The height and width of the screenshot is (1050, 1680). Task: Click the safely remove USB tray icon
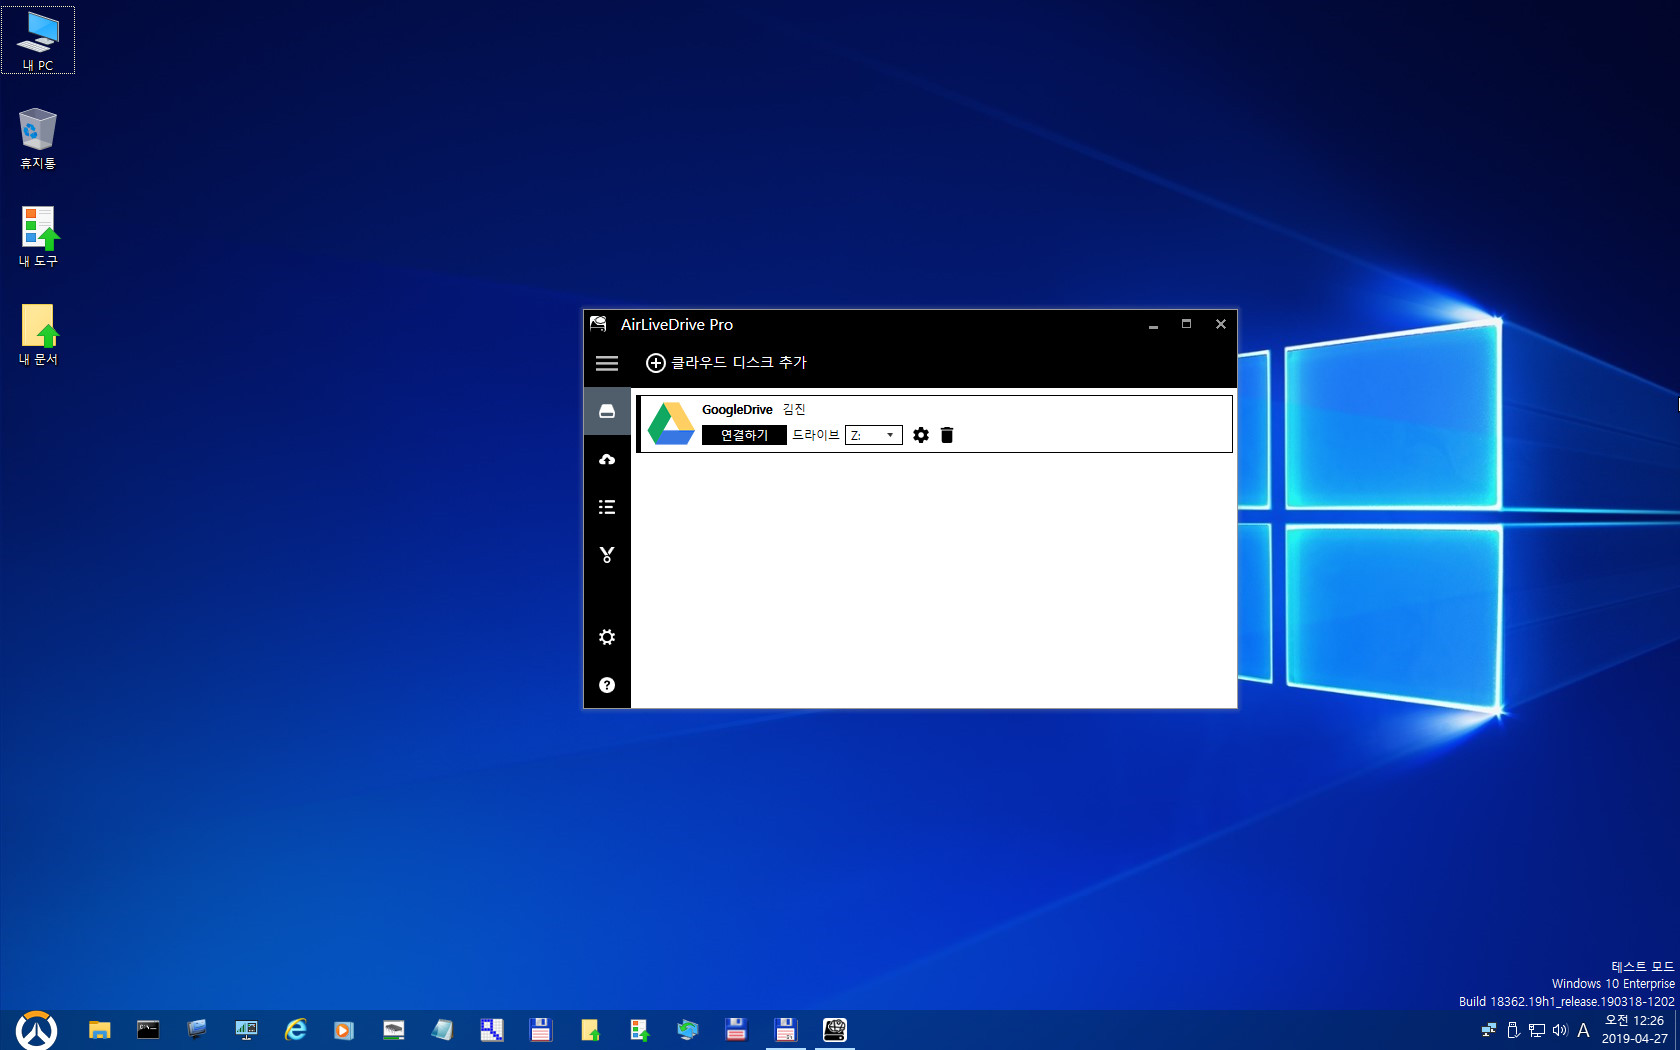coord(1513,1030)
